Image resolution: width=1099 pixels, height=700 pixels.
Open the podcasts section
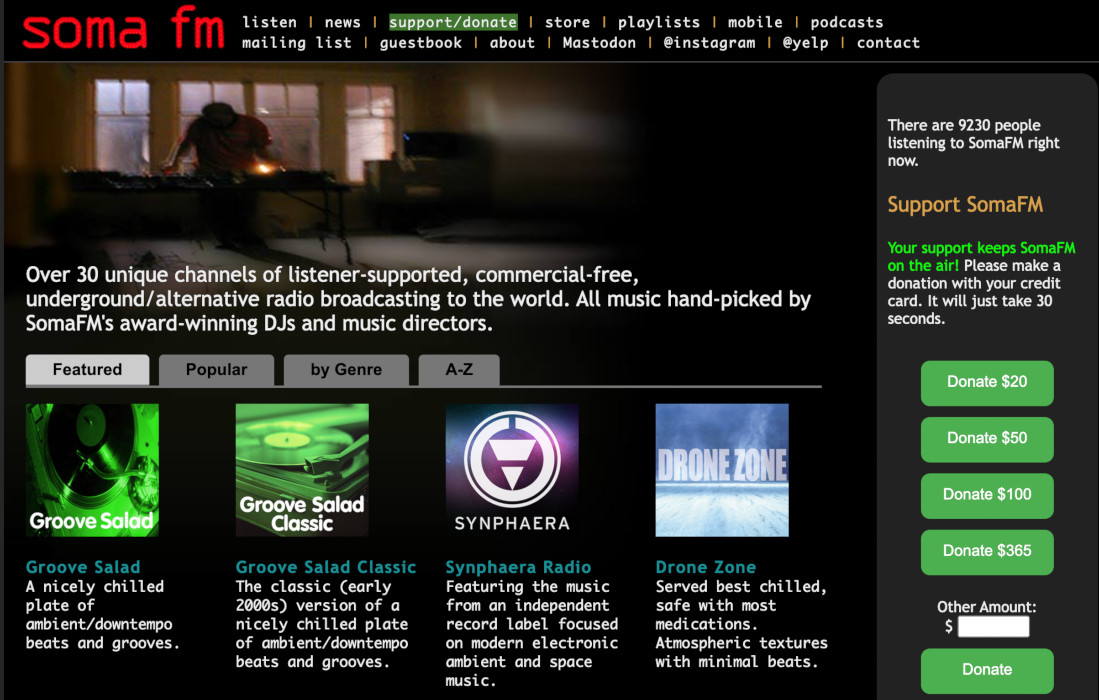coord(847,21)
